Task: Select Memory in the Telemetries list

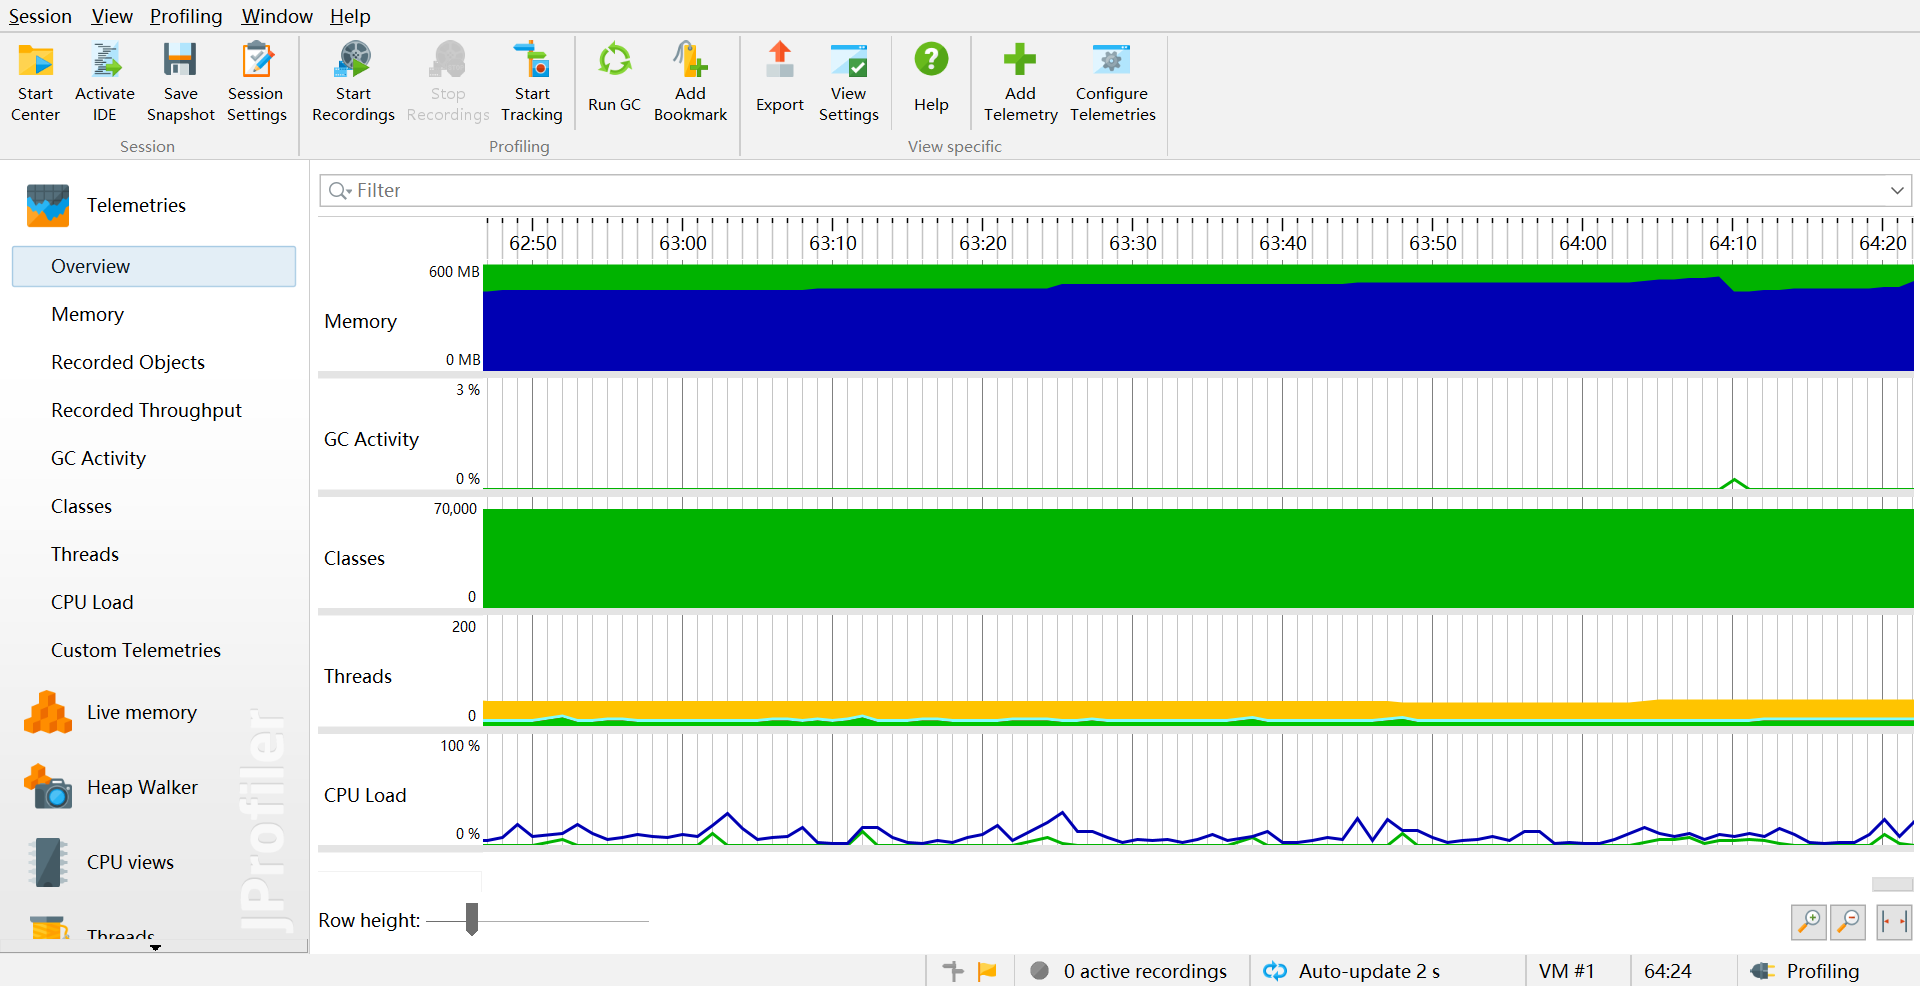Action: coord(88,315)
